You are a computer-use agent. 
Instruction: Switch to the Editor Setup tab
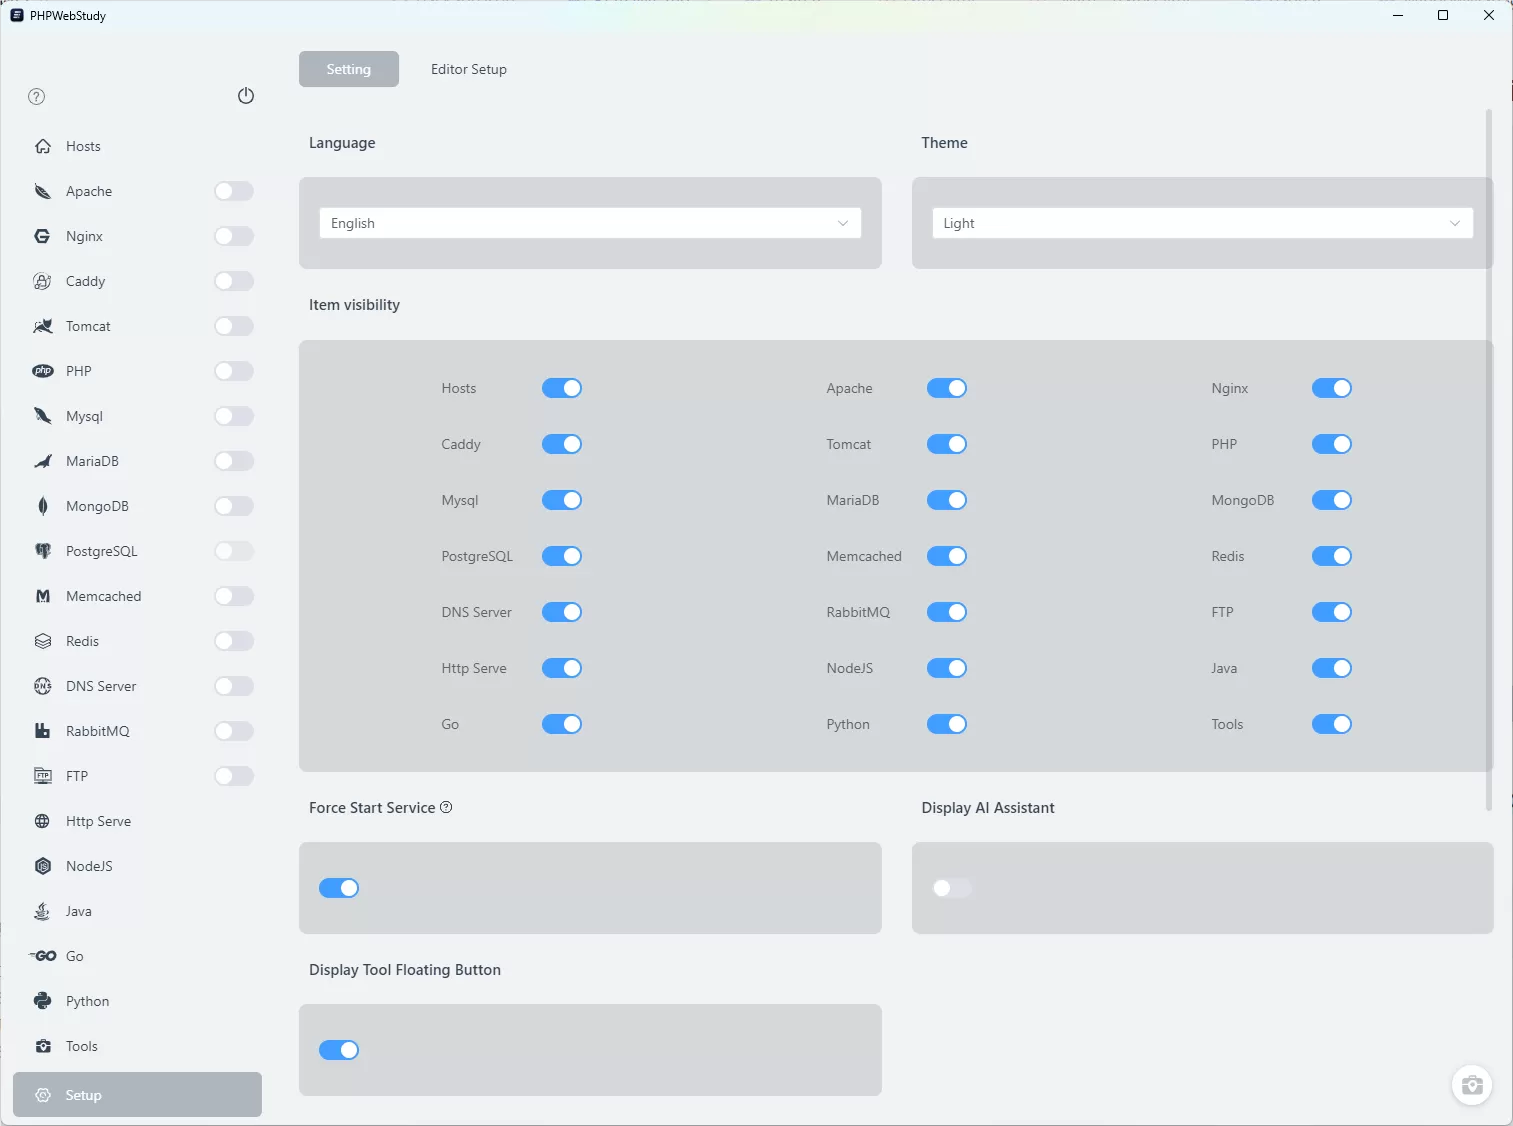tap(468, 69)
